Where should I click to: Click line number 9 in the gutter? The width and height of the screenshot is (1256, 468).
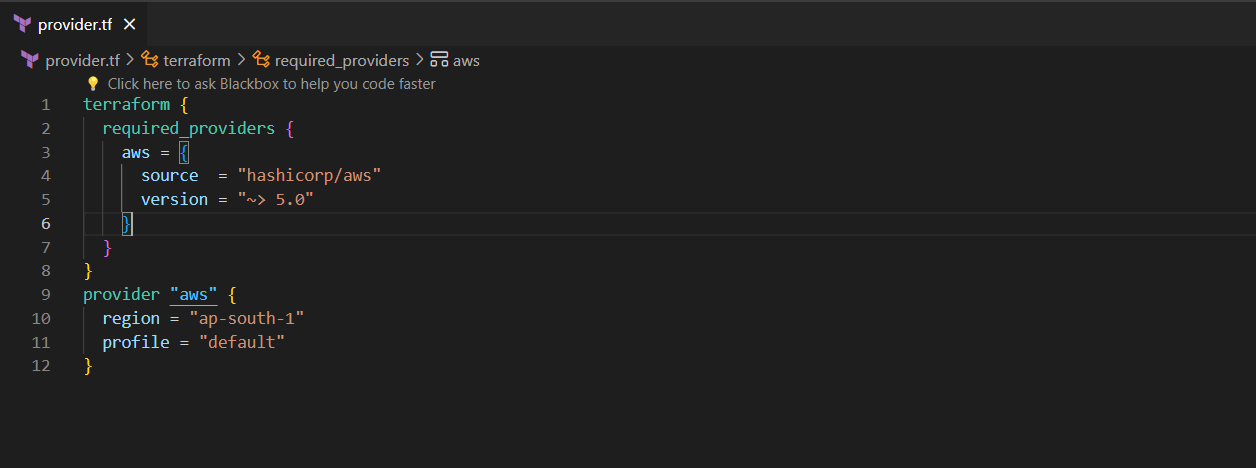(x=46, y=295)
